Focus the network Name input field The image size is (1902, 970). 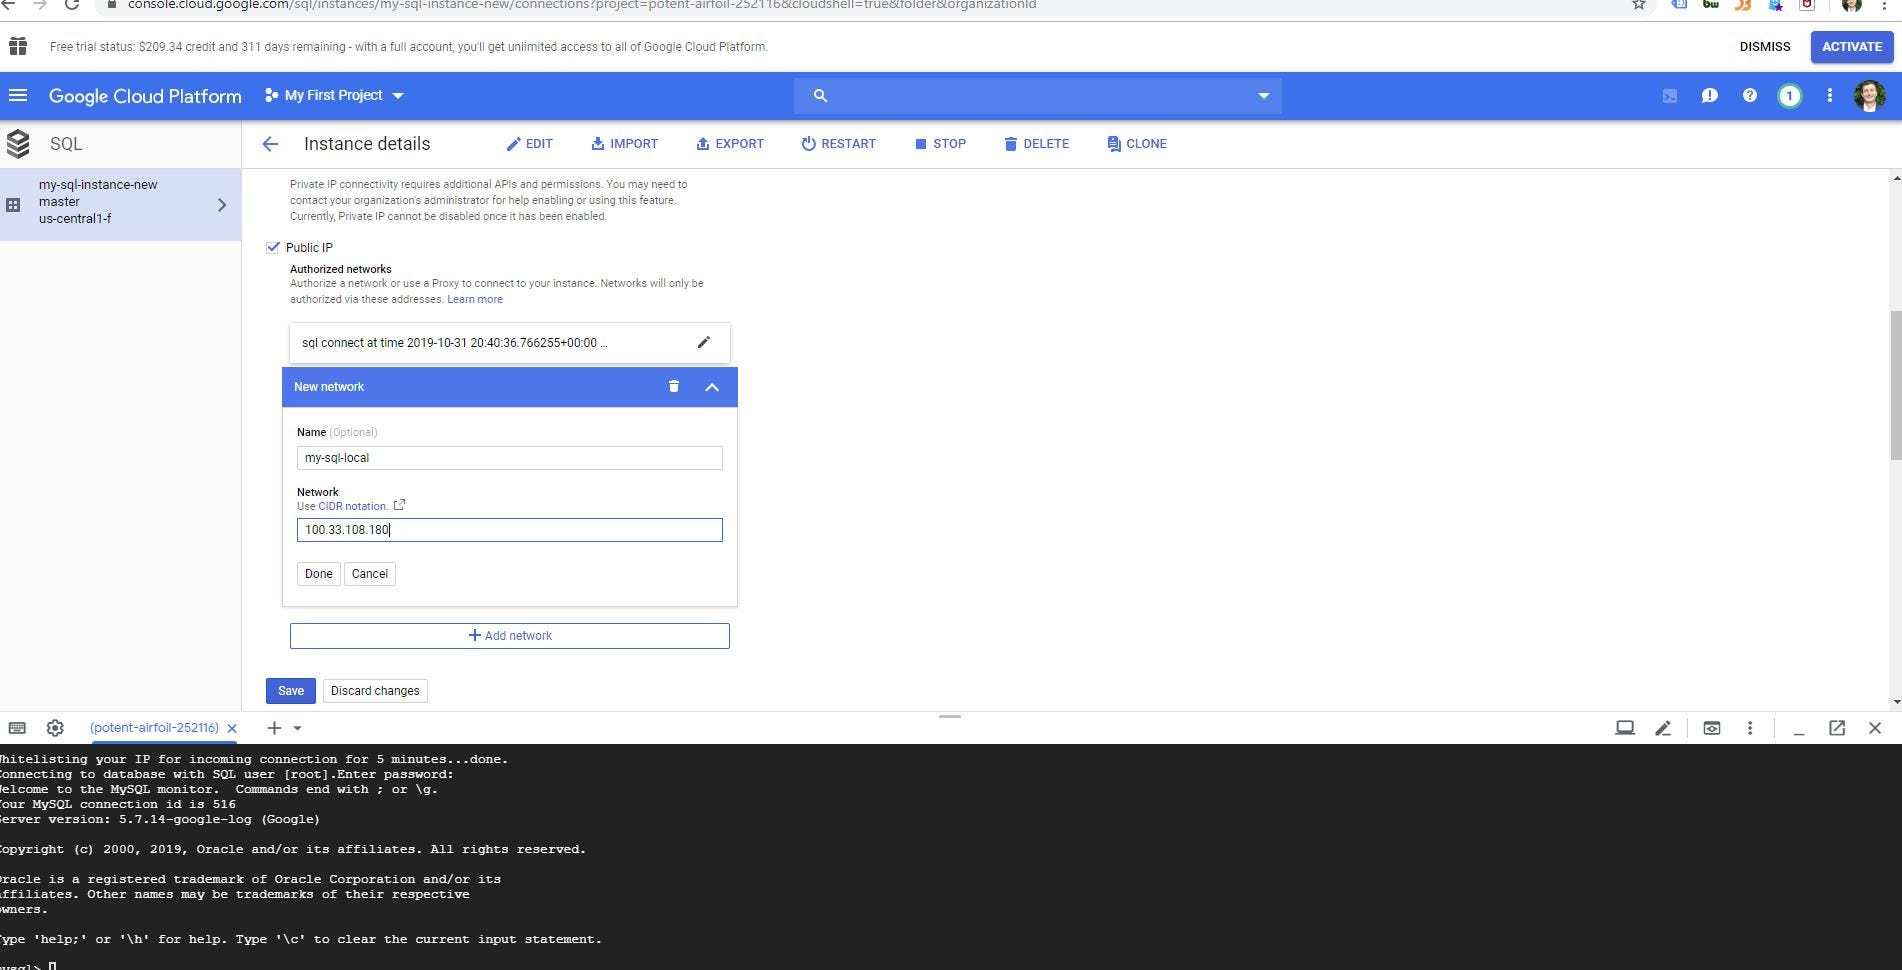[x=510, y=458]
